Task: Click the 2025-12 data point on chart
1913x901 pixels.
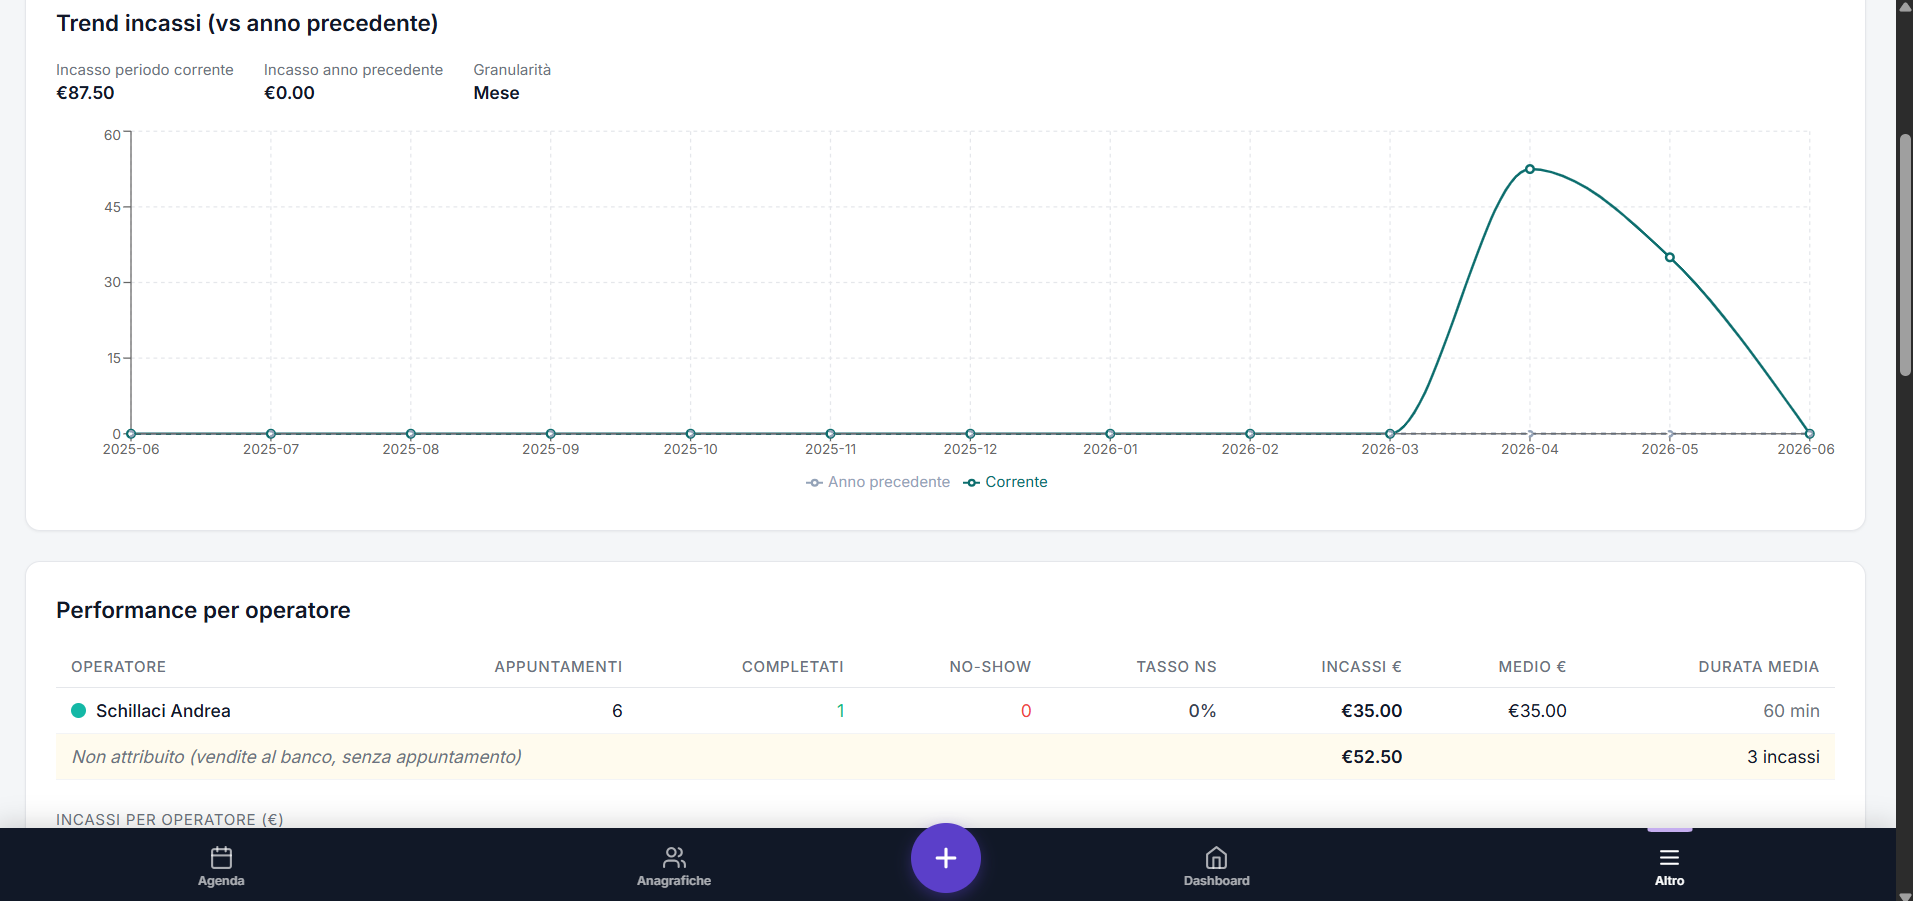Action: 970,434
